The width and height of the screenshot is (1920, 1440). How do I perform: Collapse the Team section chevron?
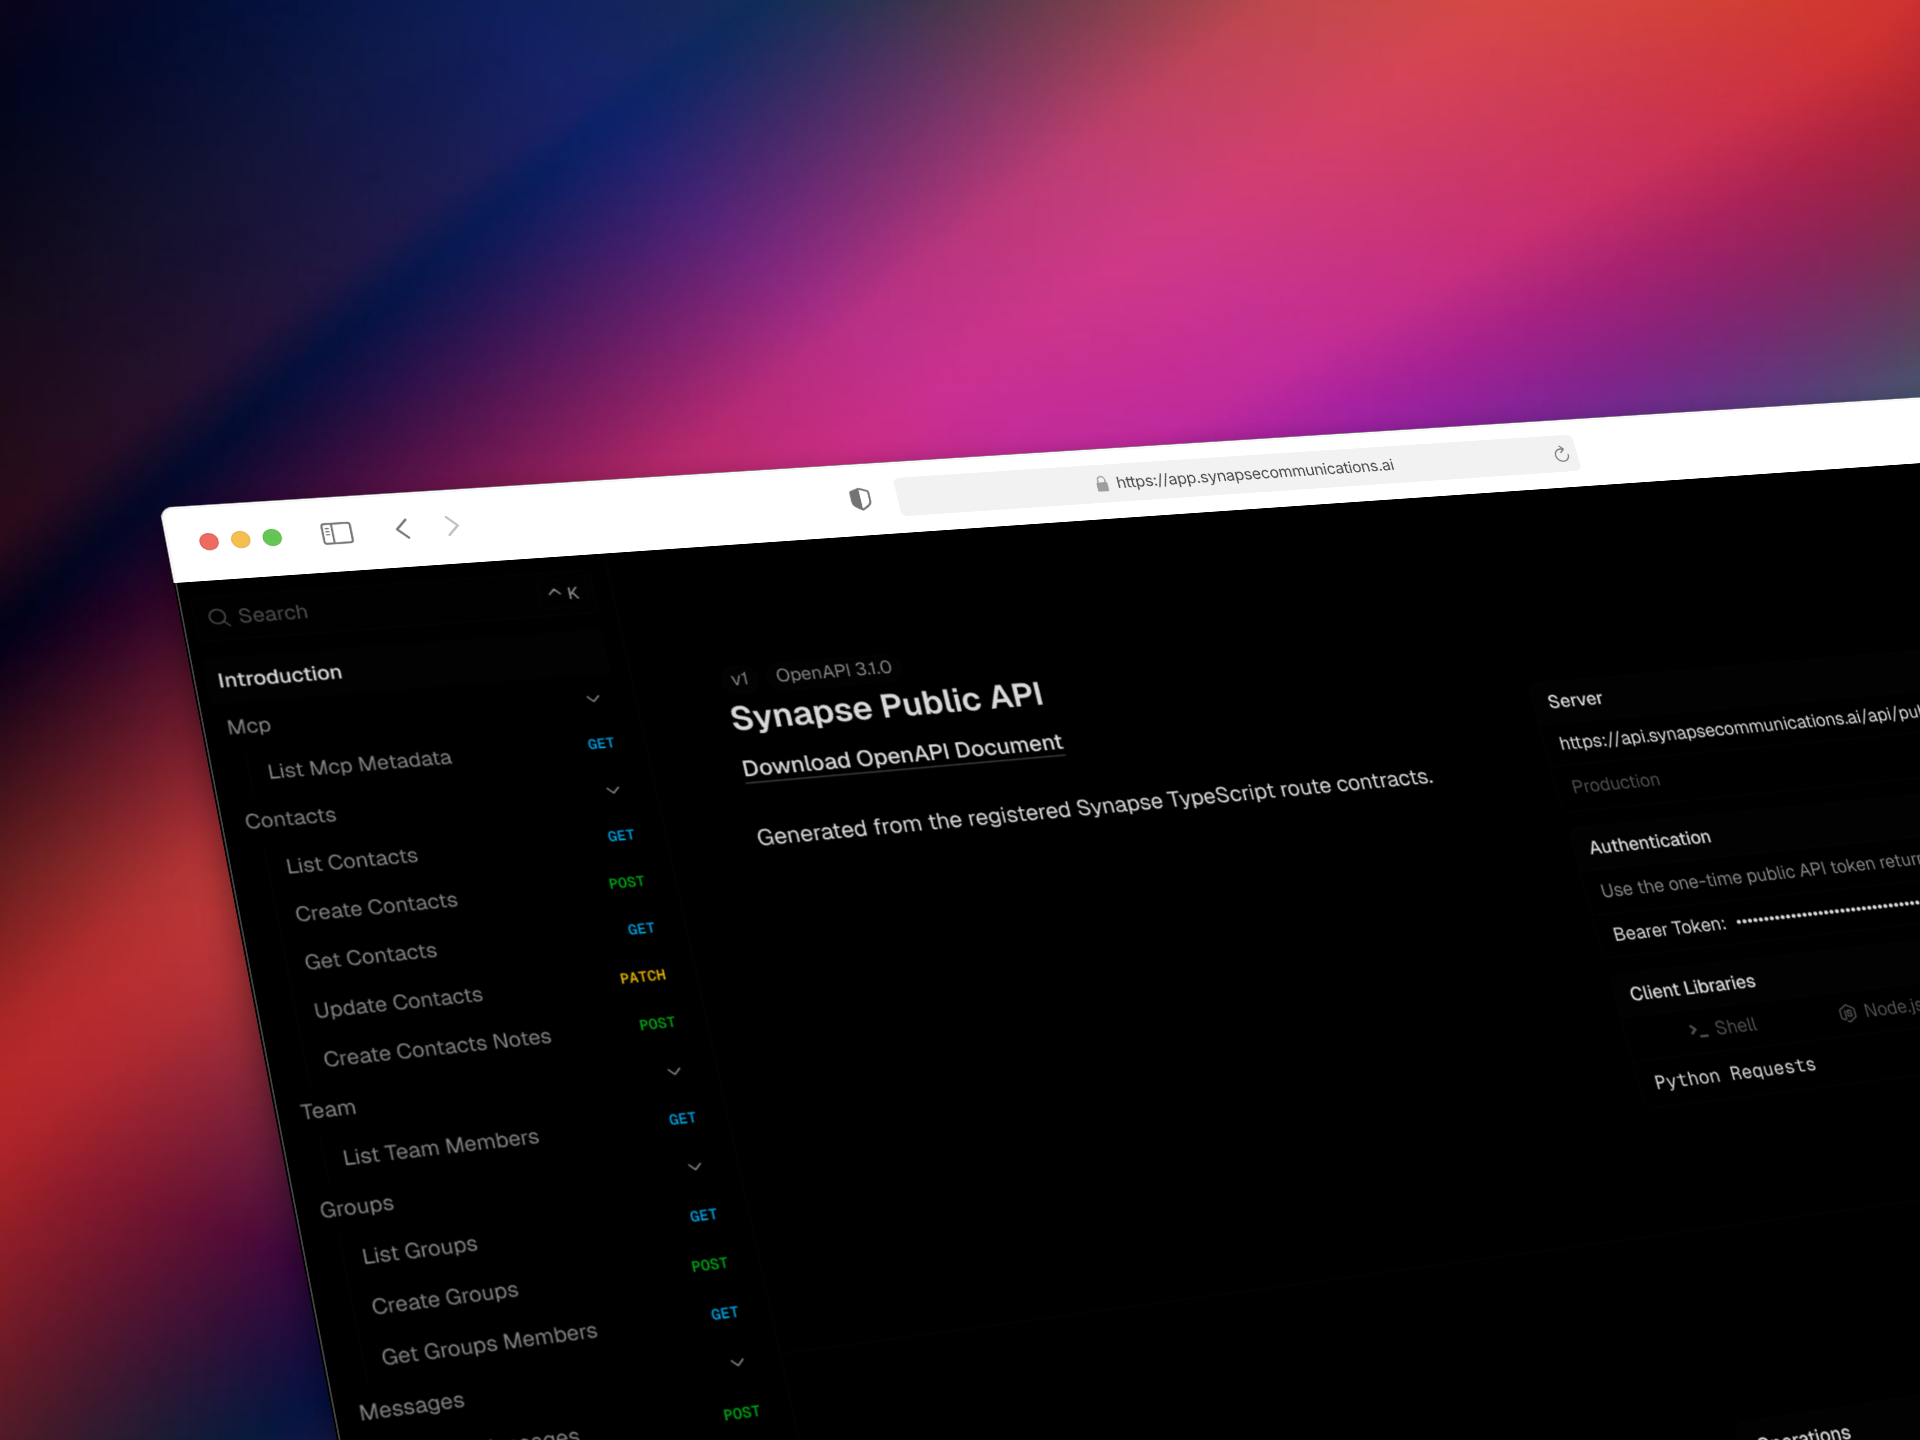tap(674, 1071)
